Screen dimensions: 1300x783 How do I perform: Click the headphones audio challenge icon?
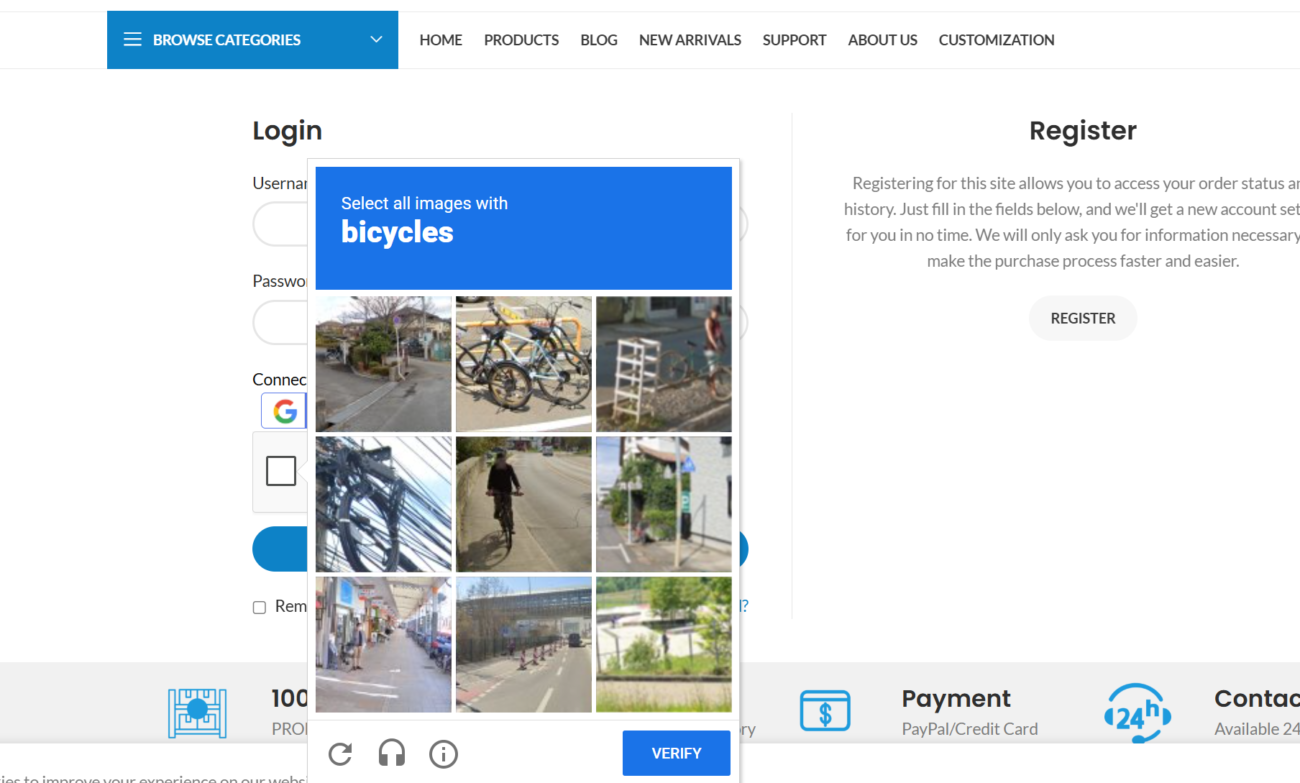click(392, 754)
